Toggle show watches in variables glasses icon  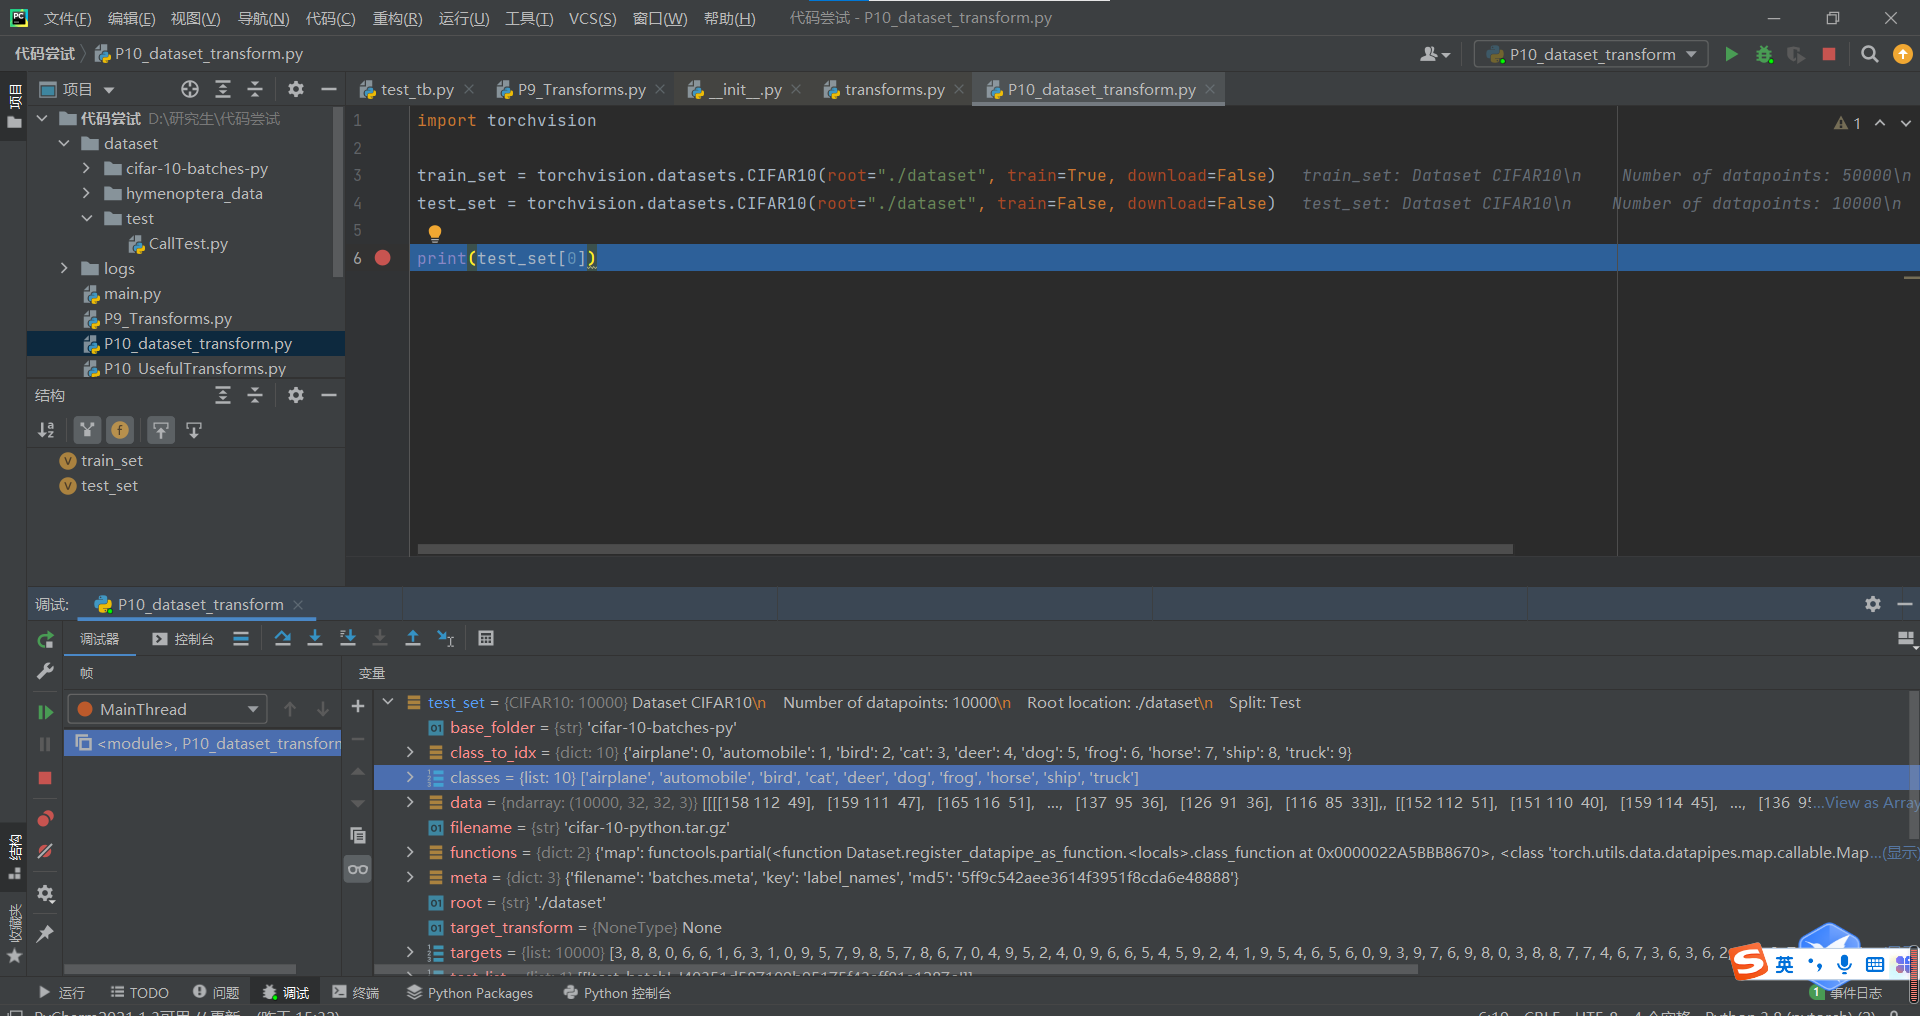pos(358,869)
